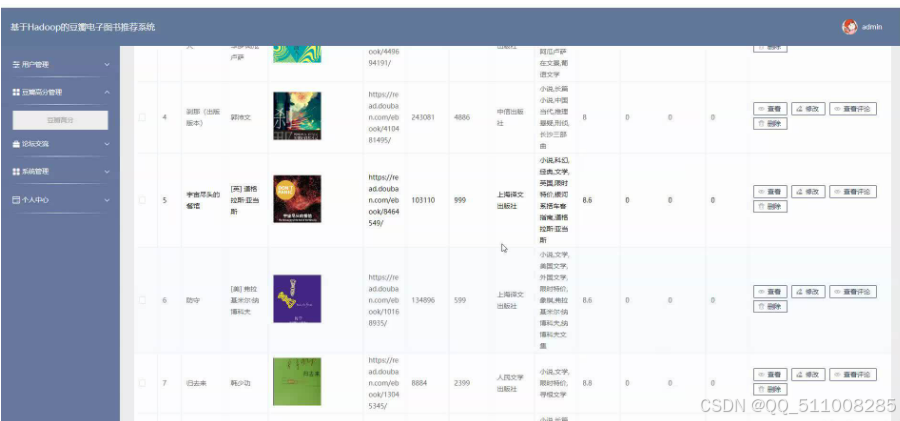Image resolution: width=900 pixels, height=421 pixels.
Task: Open 查看评论 for the 韩少功 book row
Action: [x=853, y=374]
